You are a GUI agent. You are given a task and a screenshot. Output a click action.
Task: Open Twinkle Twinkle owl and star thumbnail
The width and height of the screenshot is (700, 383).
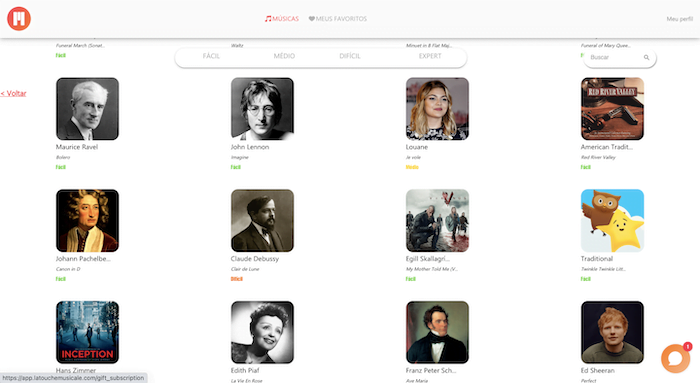click(612, 221)
